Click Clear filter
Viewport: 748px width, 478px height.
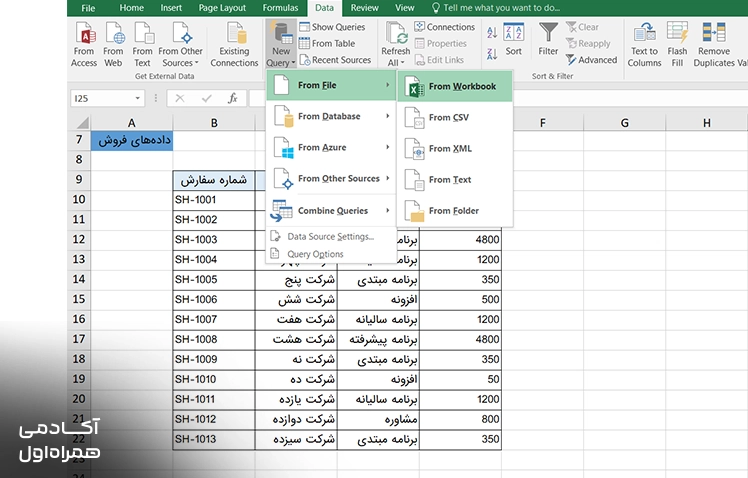point(582,27)
